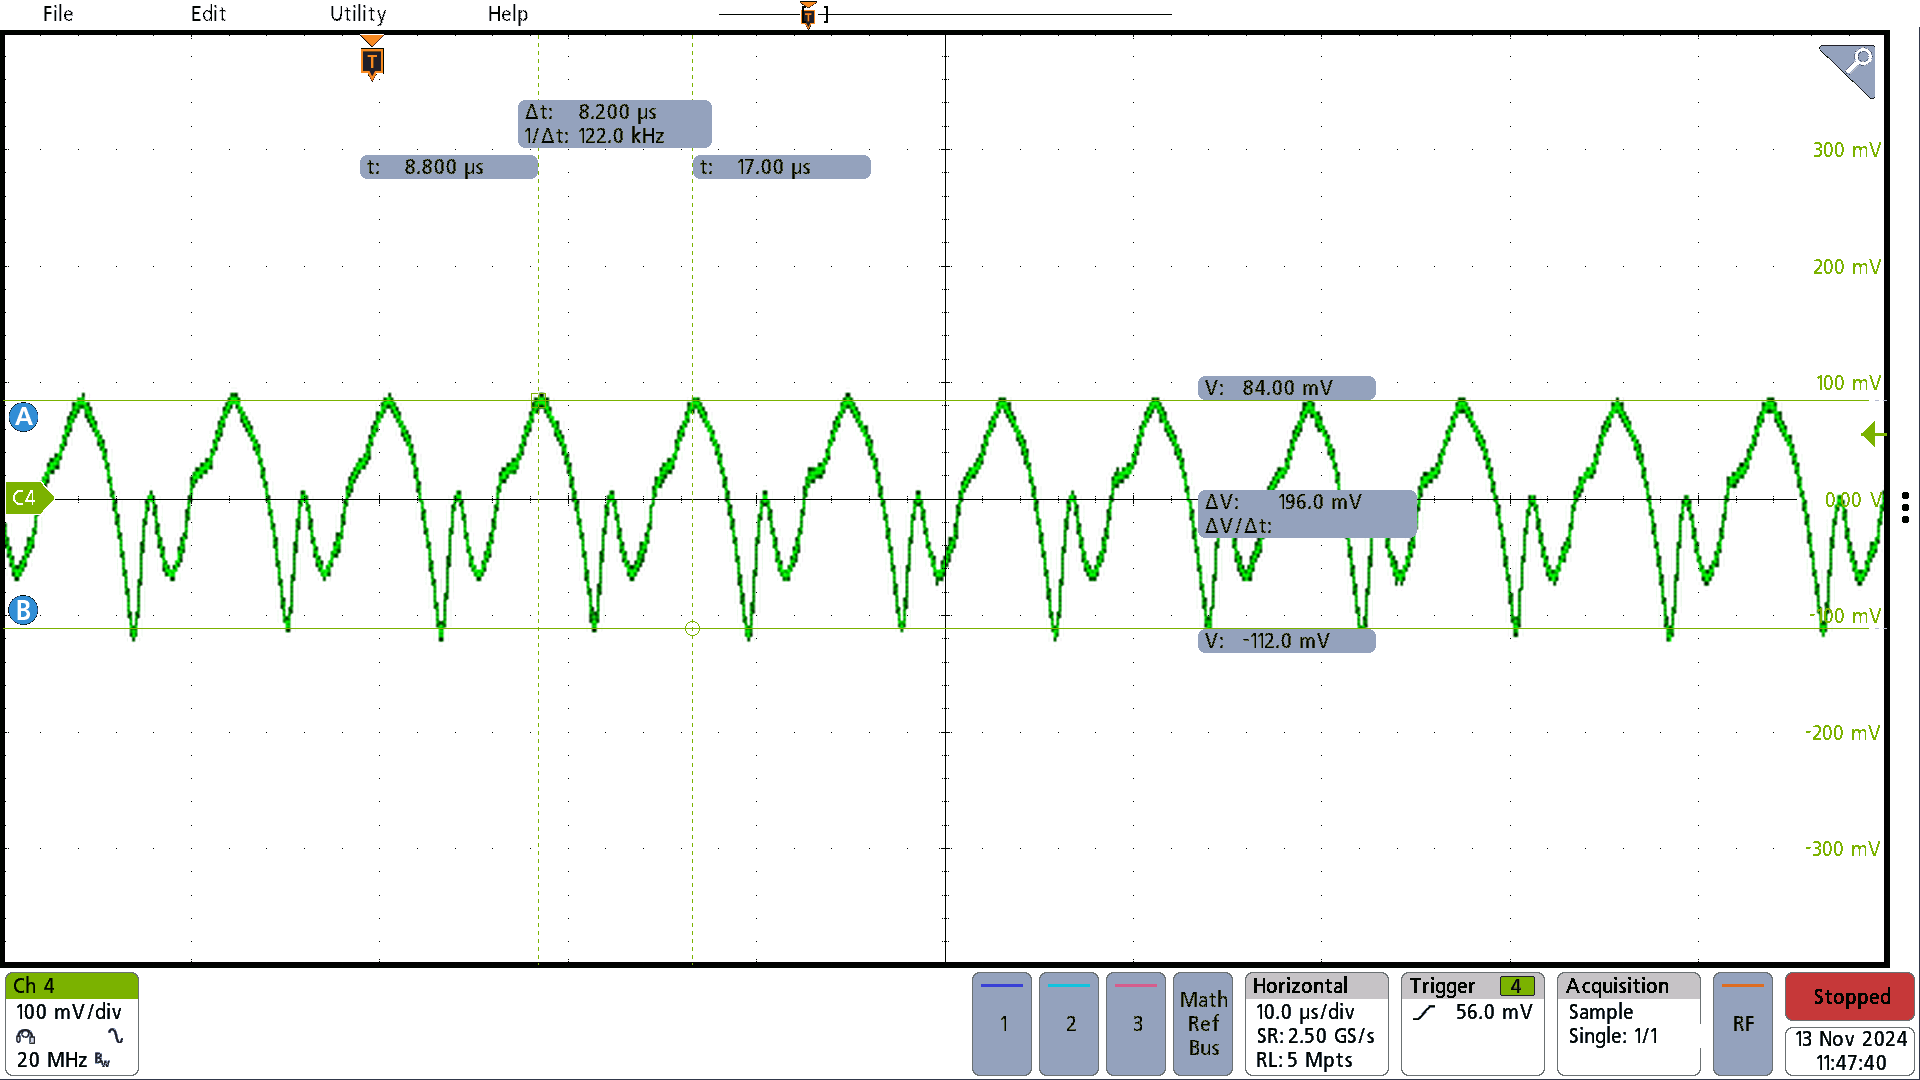Click the probe icon in Ch 4 badge
The height and width of the screenshot is (1080, 1920).
[26, 1037]
